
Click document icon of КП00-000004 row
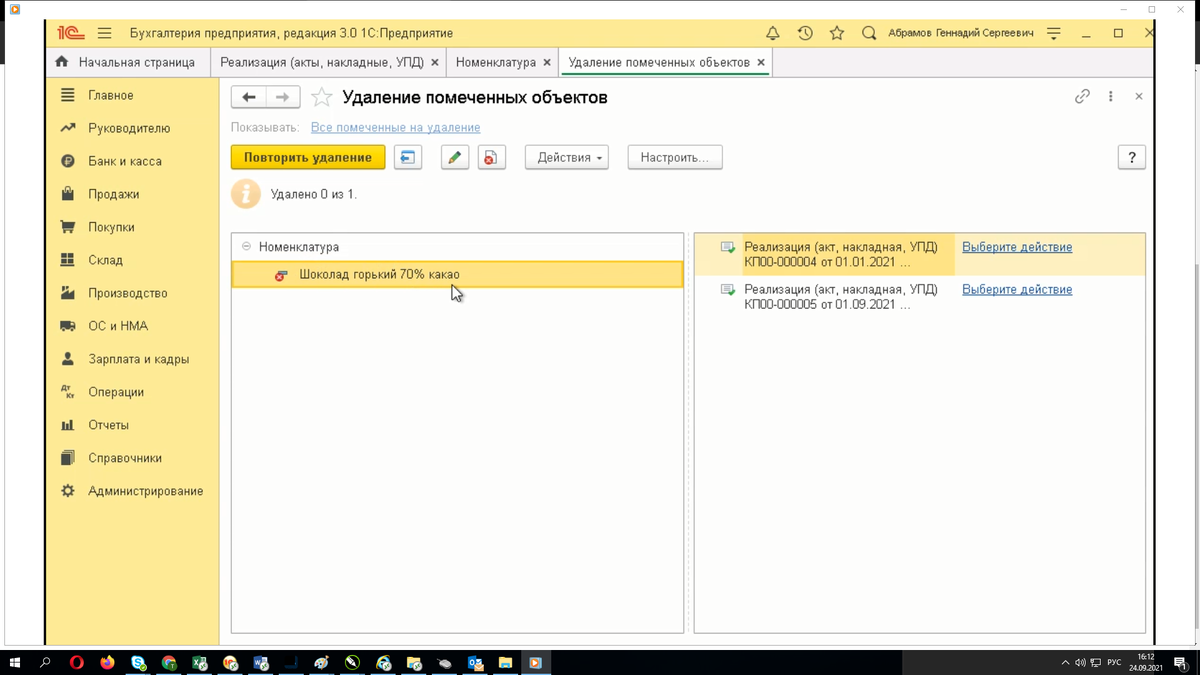tap(727, 247)
